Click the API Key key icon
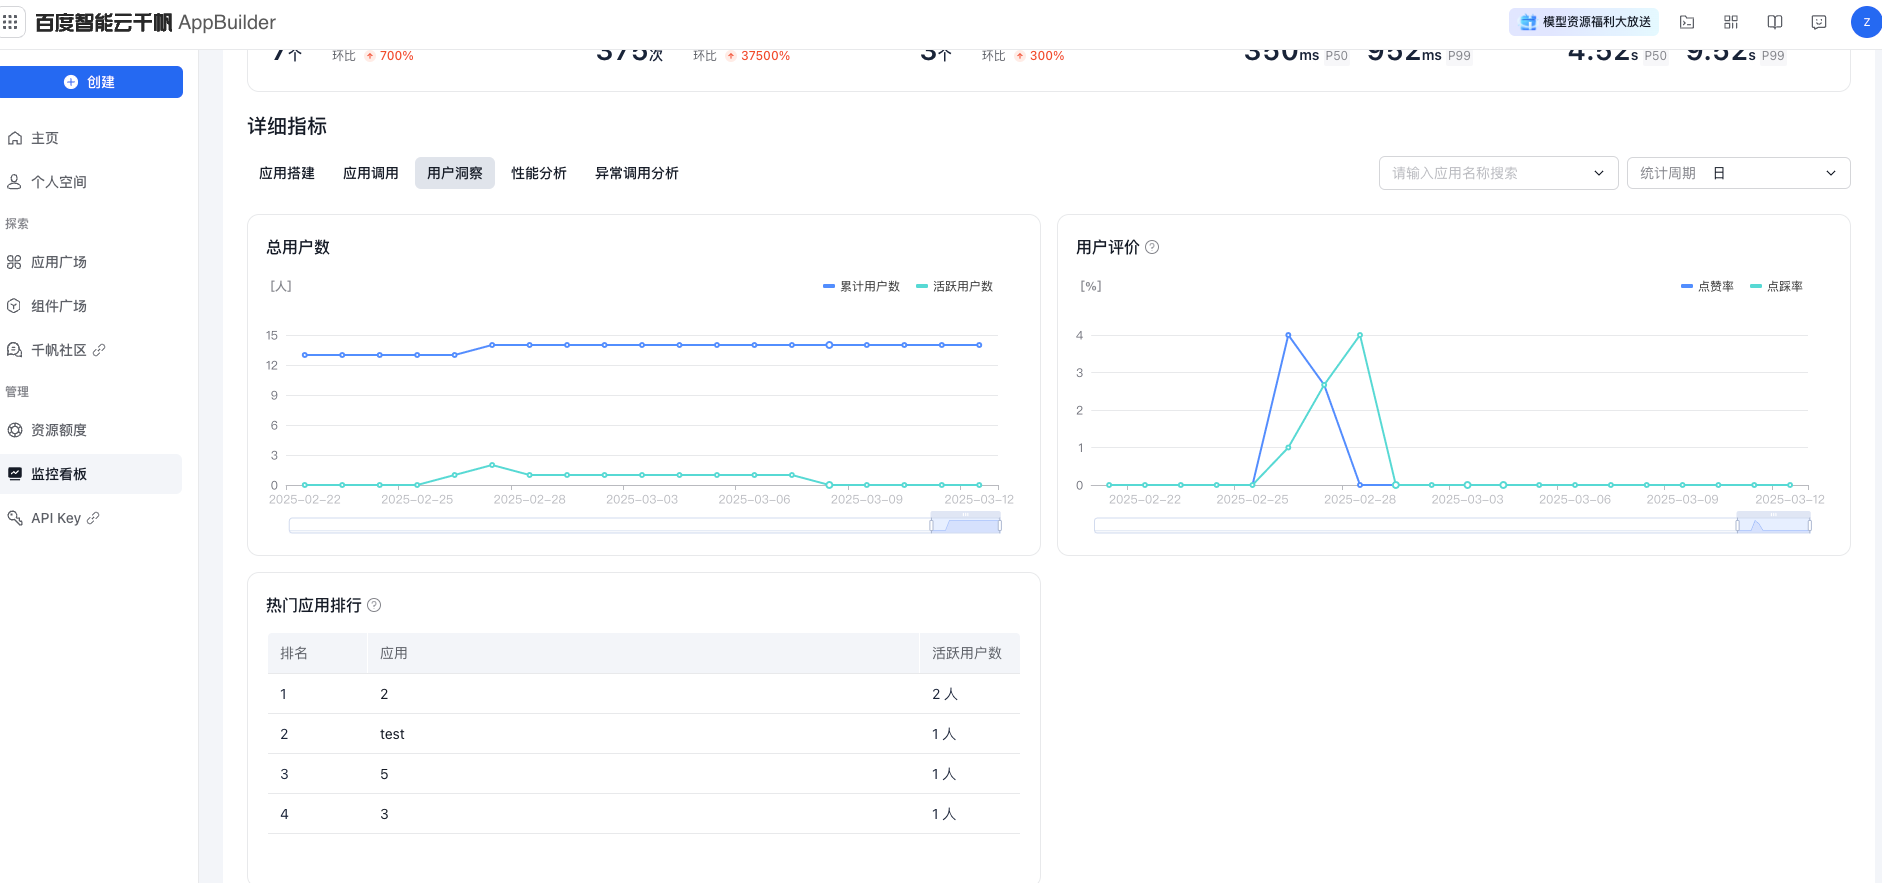The image size is (1882, 883). tap(15, 518)
